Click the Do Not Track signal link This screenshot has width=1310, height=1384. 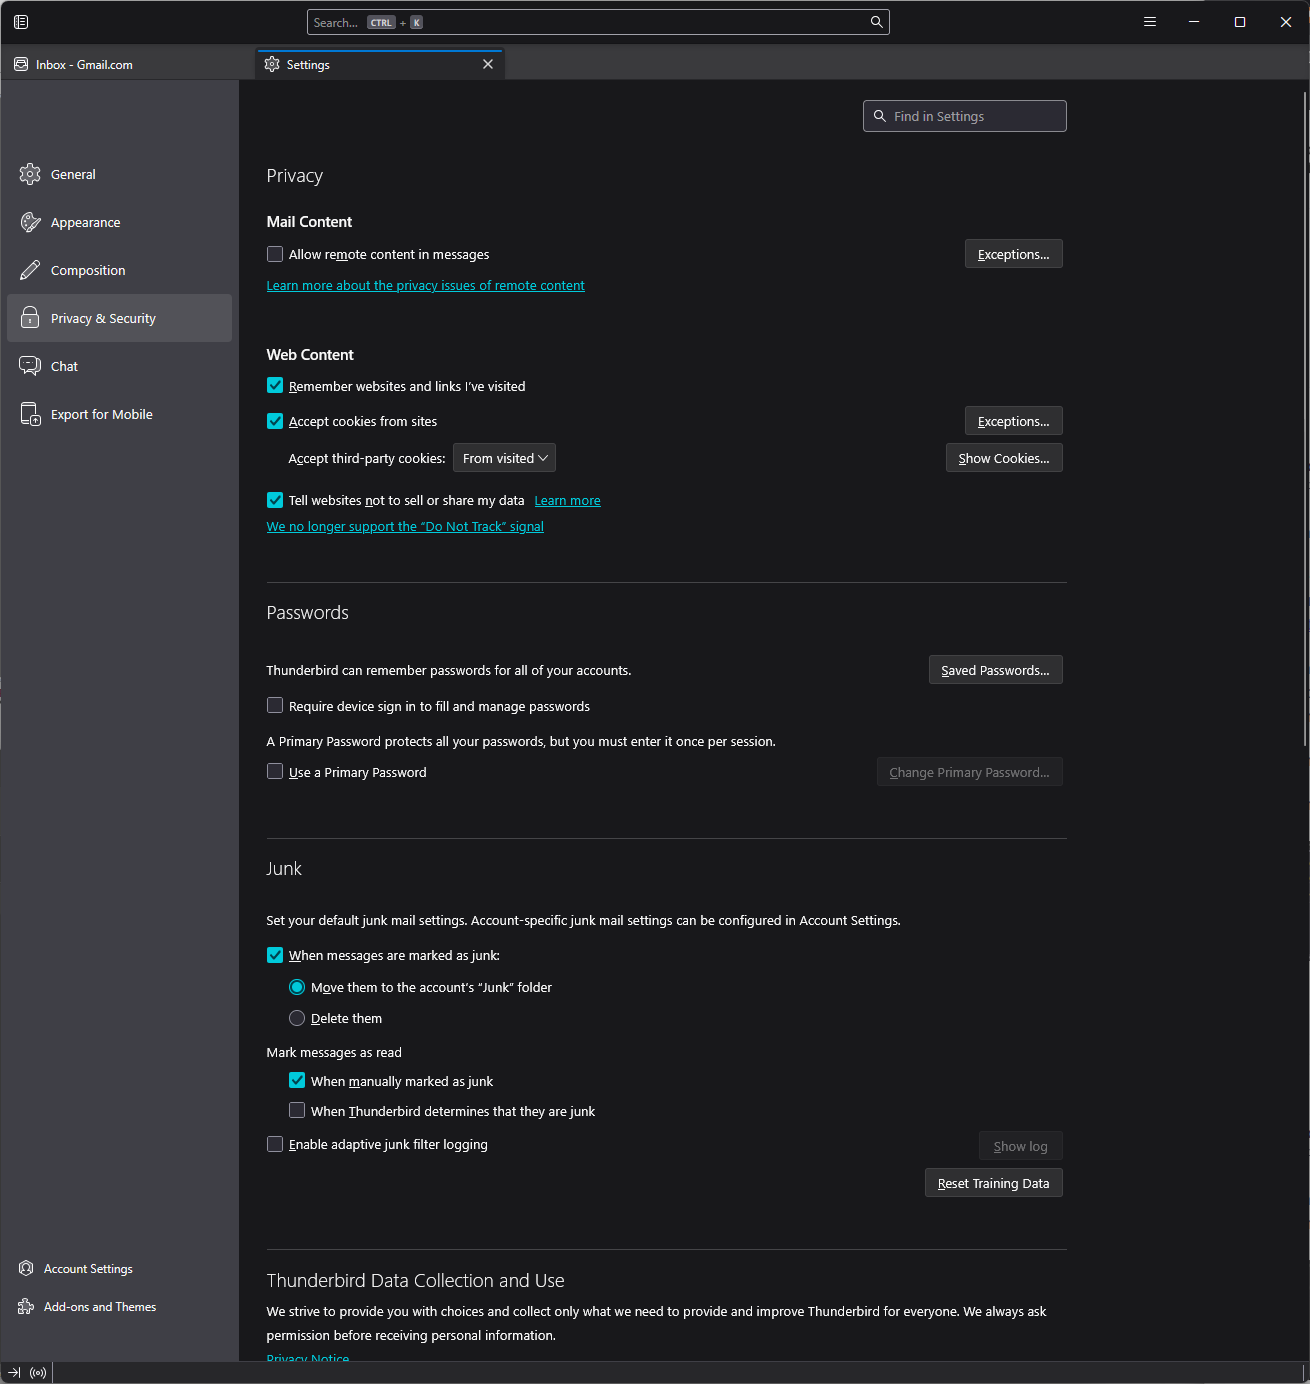pyautogui.click(x=405, y=527)
